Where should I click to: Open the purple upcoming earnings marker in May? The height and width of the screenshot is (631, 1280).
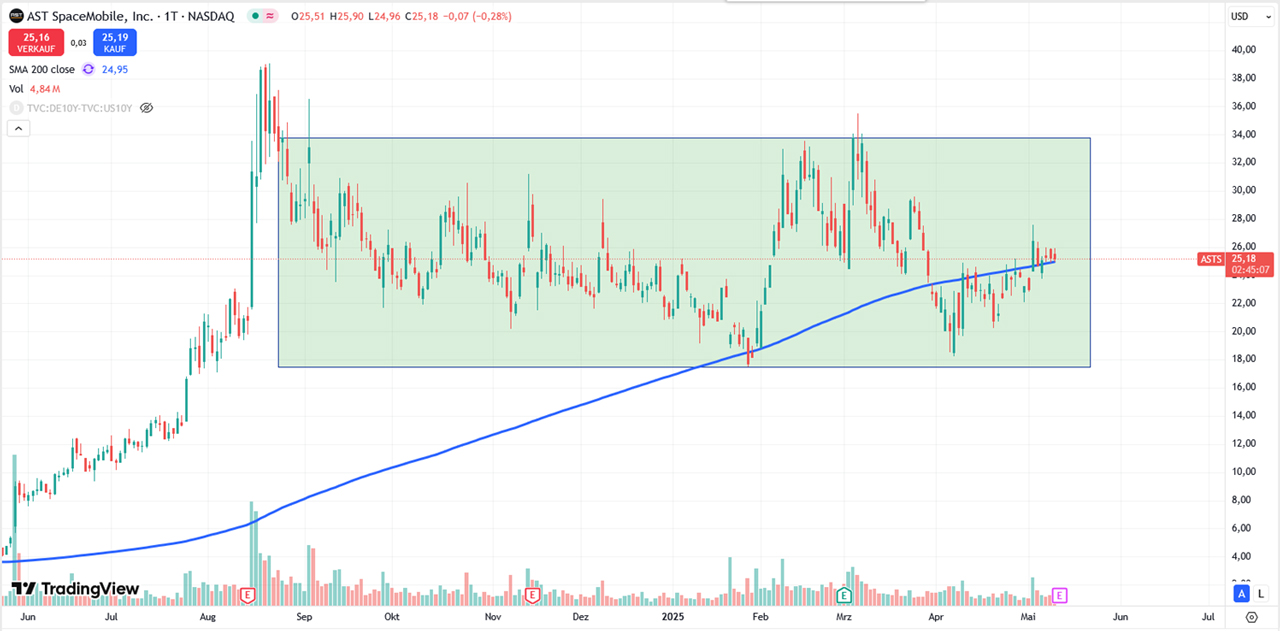click(x=1060, y=595)
